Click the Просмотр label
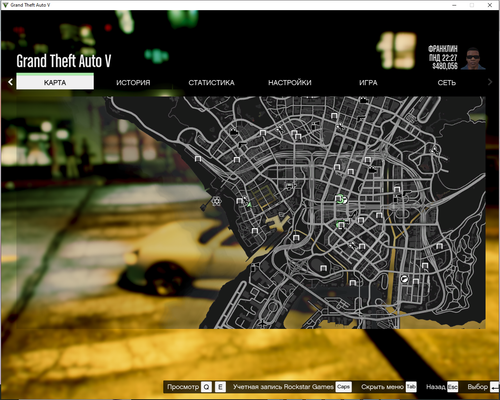This screenshot has width=500, height=400. coord(183,387)
